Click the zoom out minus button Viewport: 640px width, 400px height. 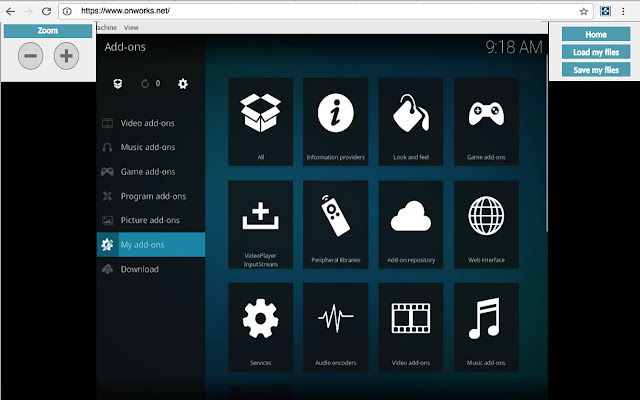[30, 57]
